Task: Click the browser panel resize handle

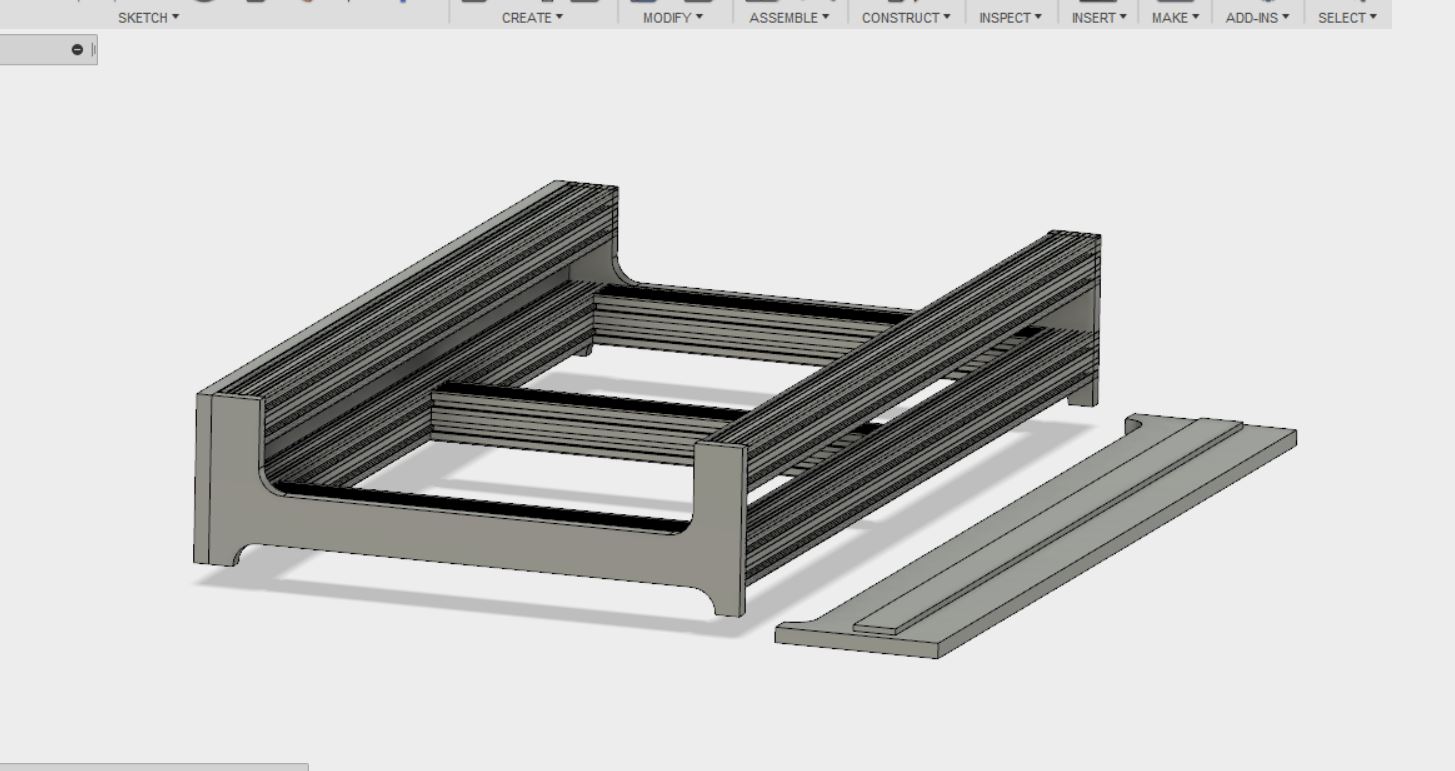Action: [94, 50]
